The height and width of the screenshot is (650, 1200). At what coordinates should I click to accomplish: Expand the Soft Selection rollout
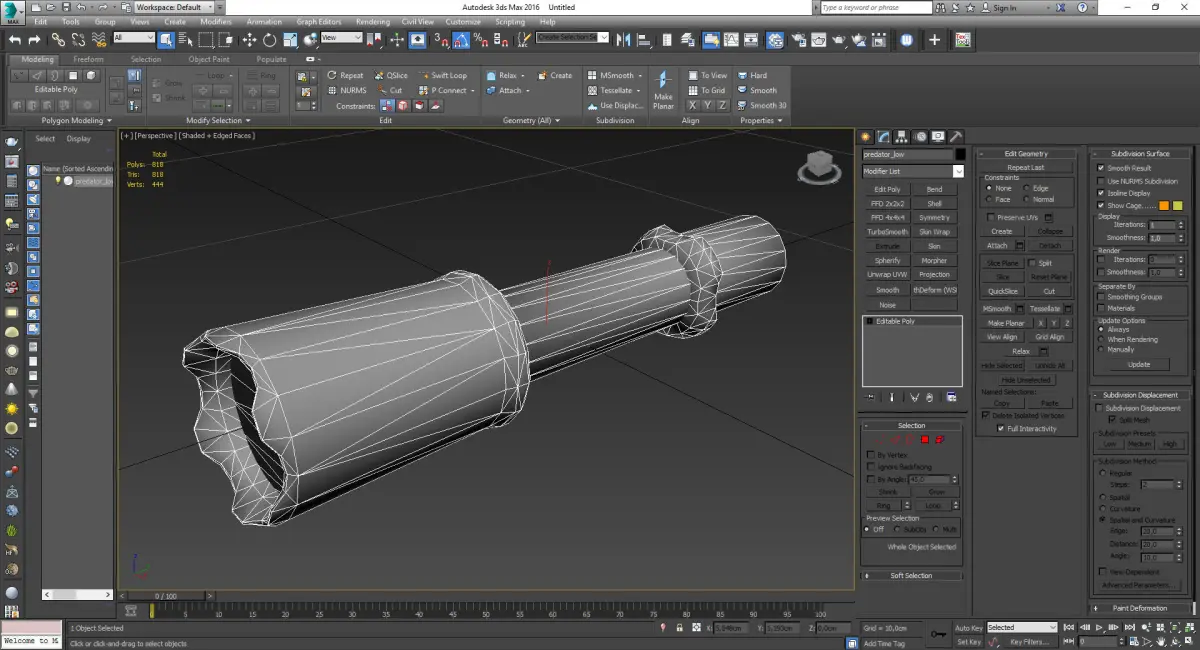[x=911, y=576]
